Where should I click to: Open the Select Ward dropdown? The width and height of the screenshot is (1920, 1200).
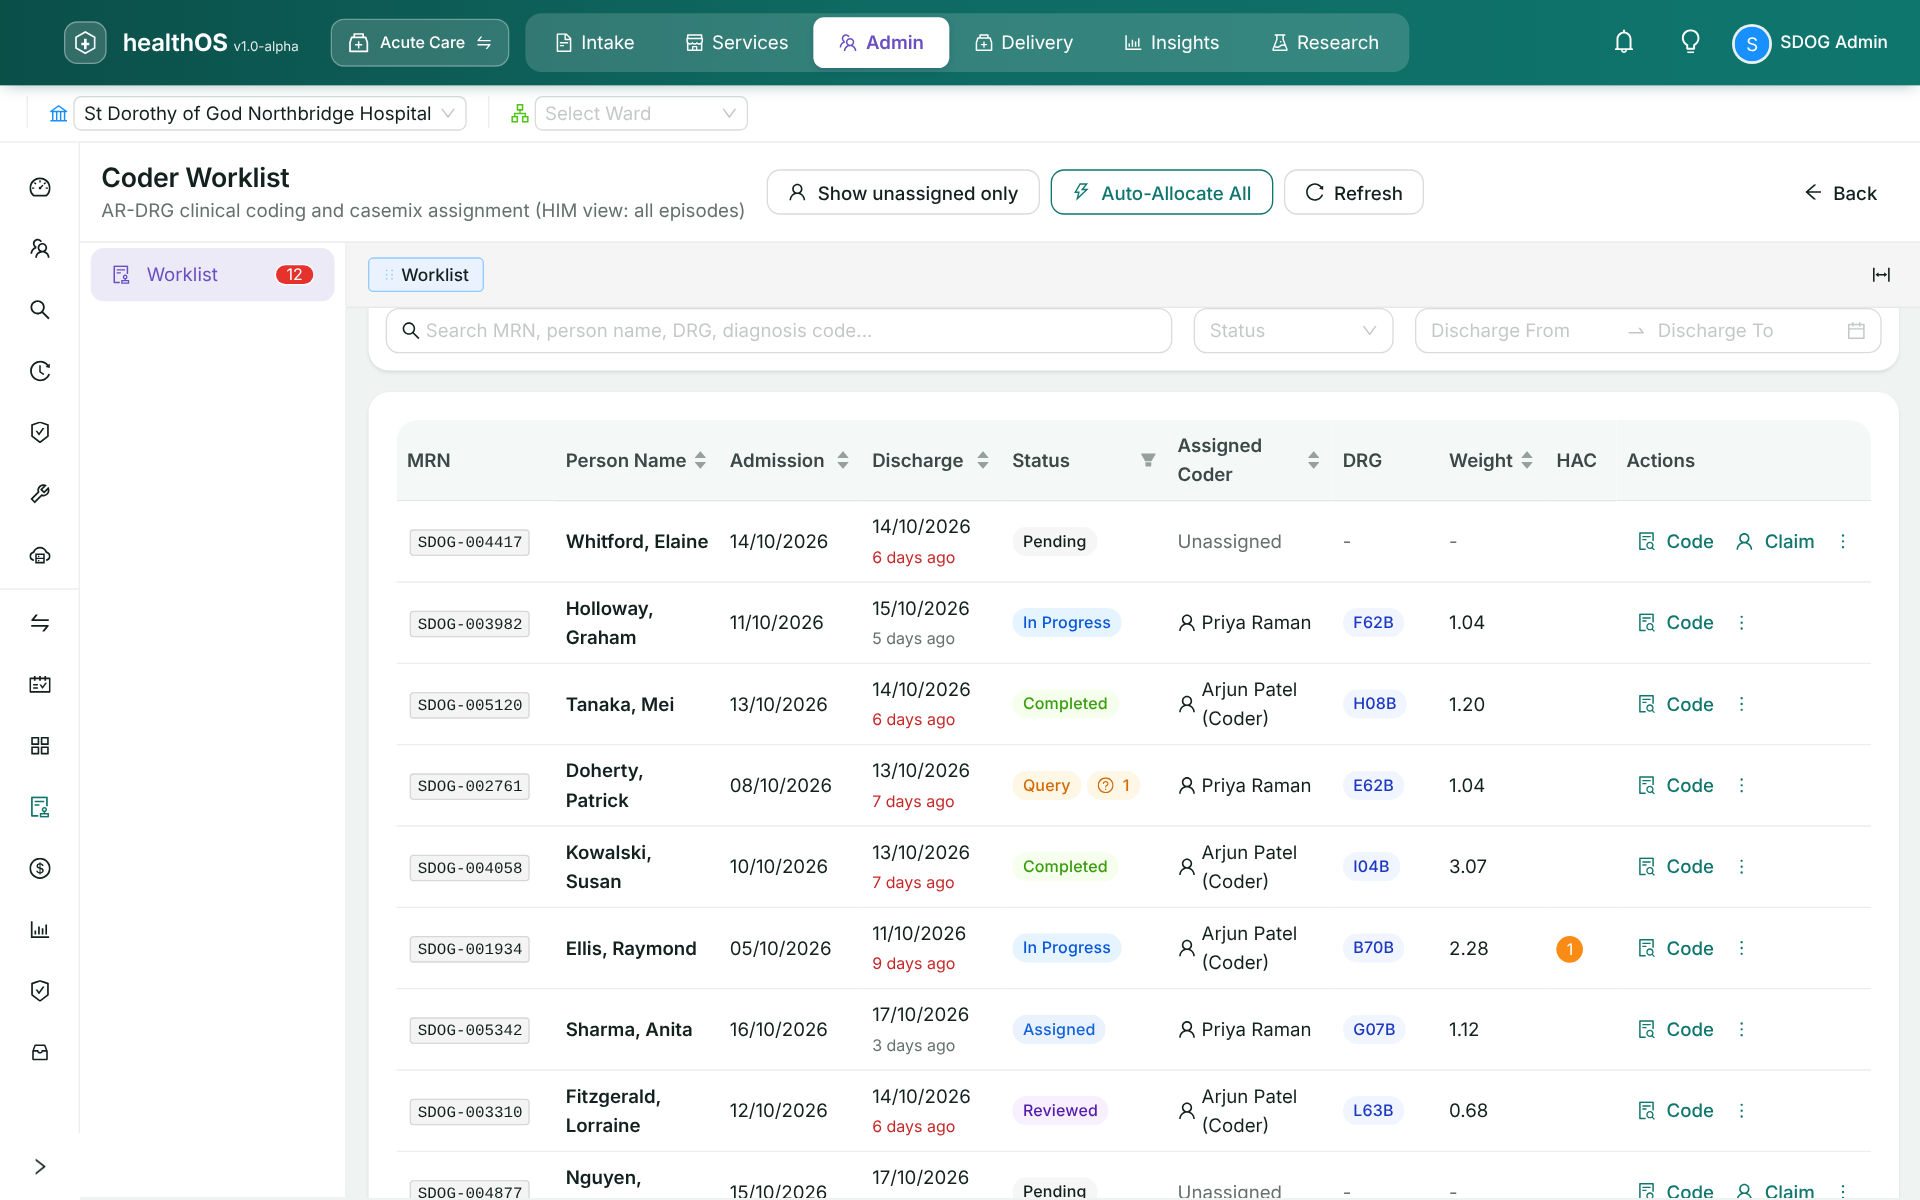[641, 114]
